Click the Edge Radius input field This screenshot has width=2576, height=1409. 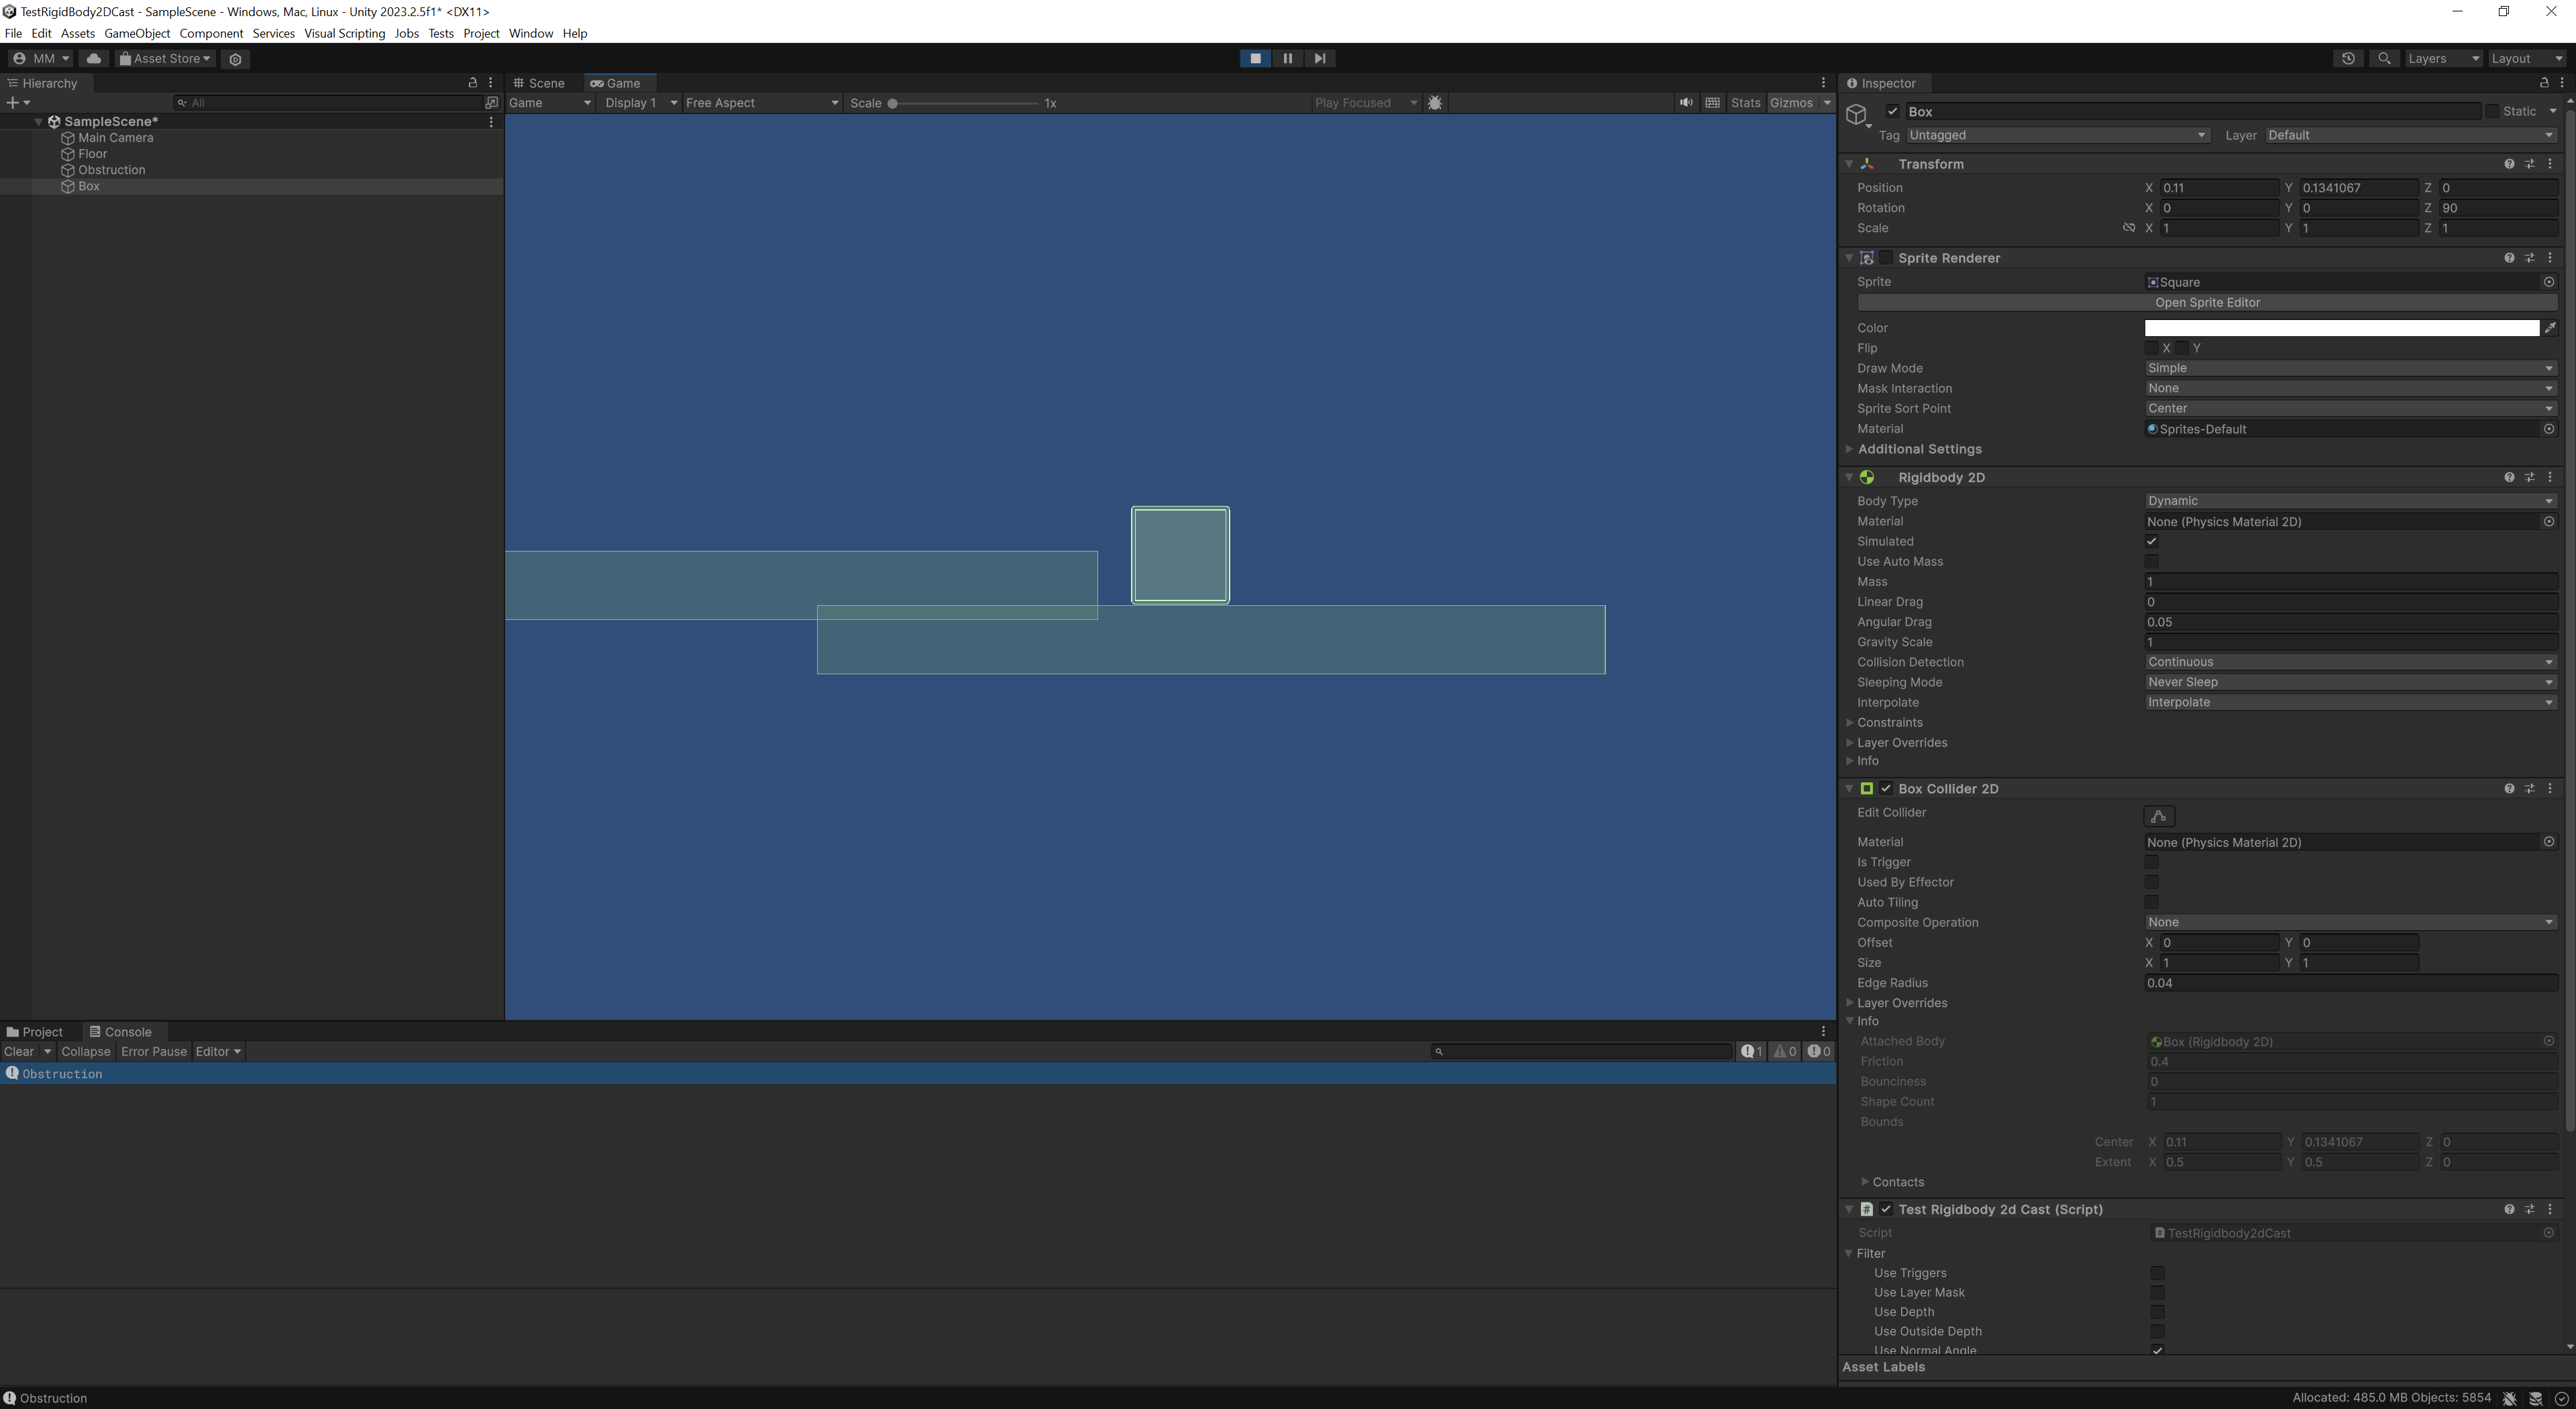click(x=2350, y=983)
